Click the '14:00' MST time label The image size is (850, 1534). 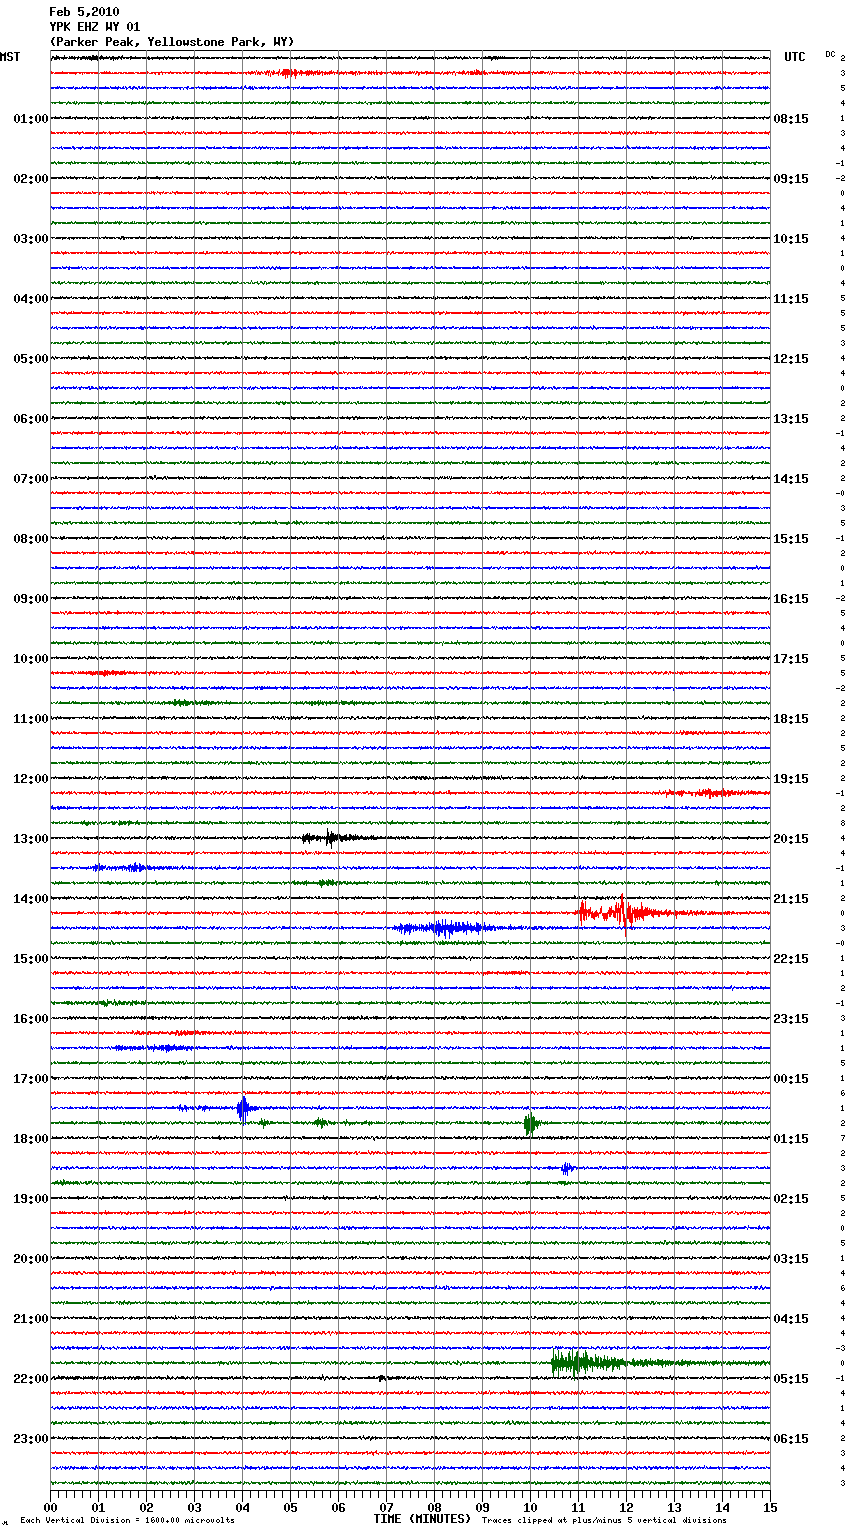tap(31, 899)
